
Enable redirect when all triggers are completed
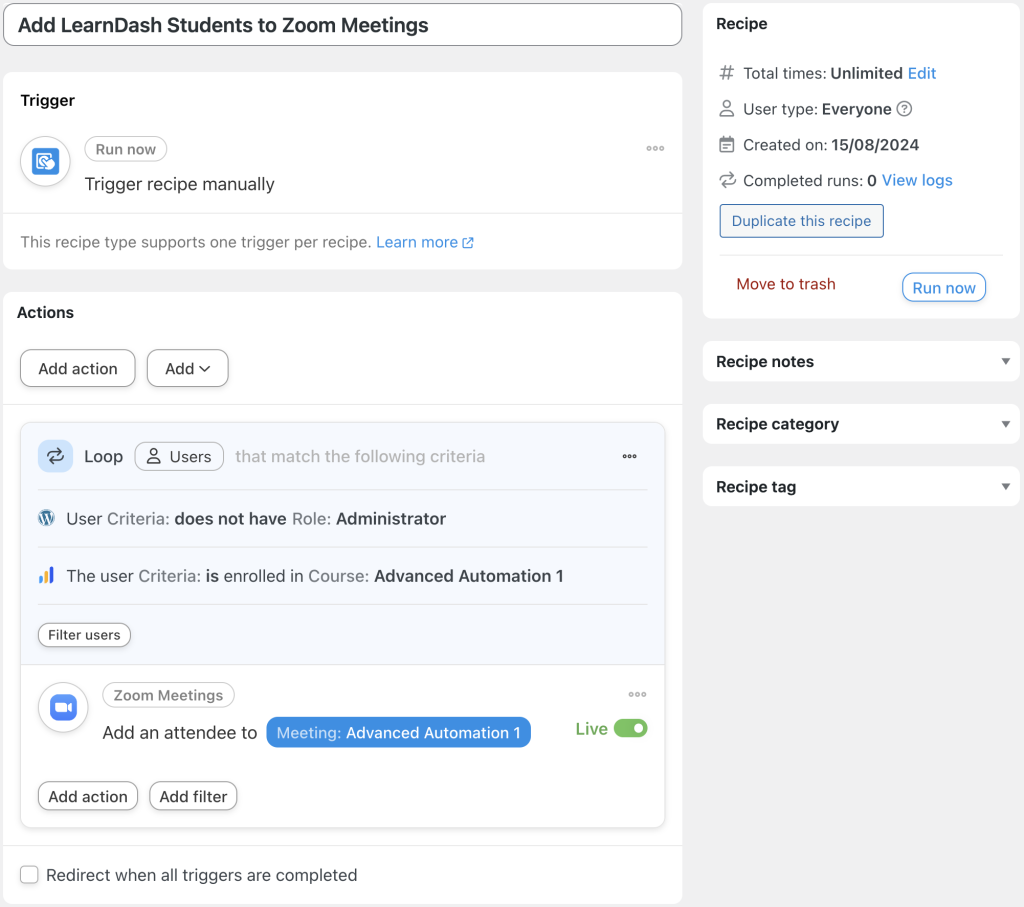(x=29, y=874)
